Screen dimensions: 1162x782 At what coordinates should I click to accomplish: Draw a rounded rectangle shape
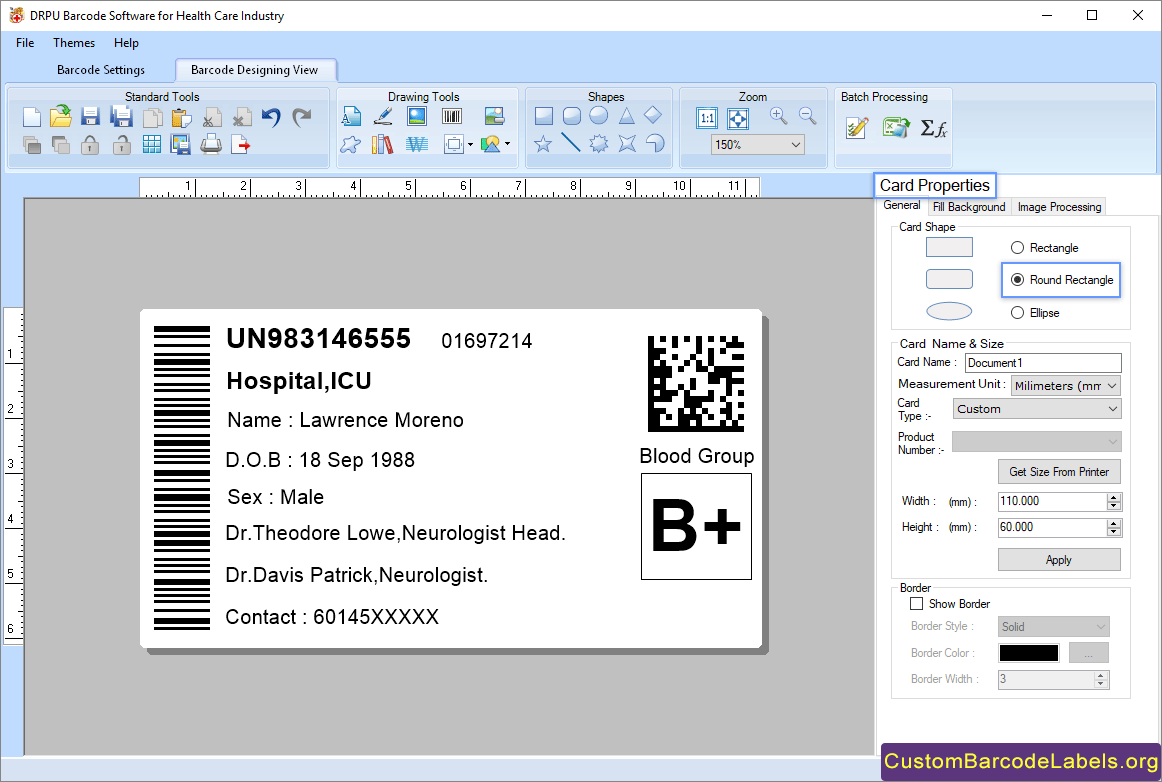coord(571,116)
